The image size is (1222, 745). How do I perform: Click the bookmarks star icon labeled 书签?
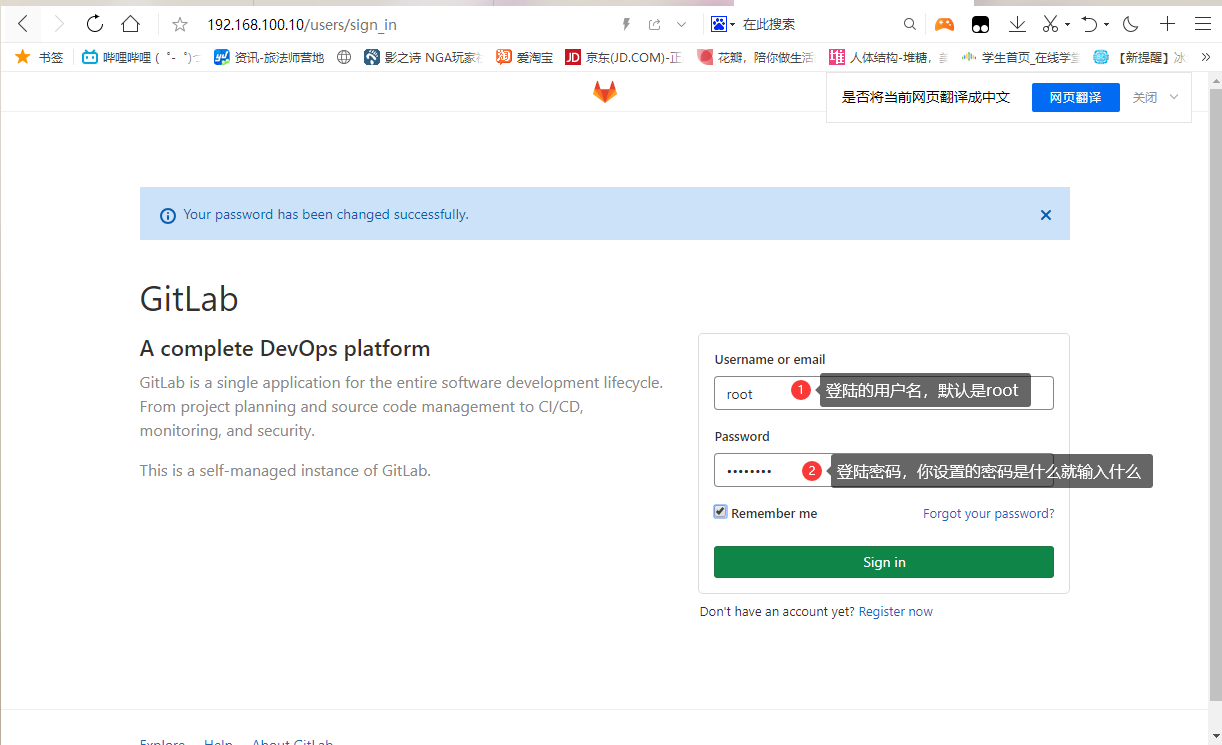[38, 57]
